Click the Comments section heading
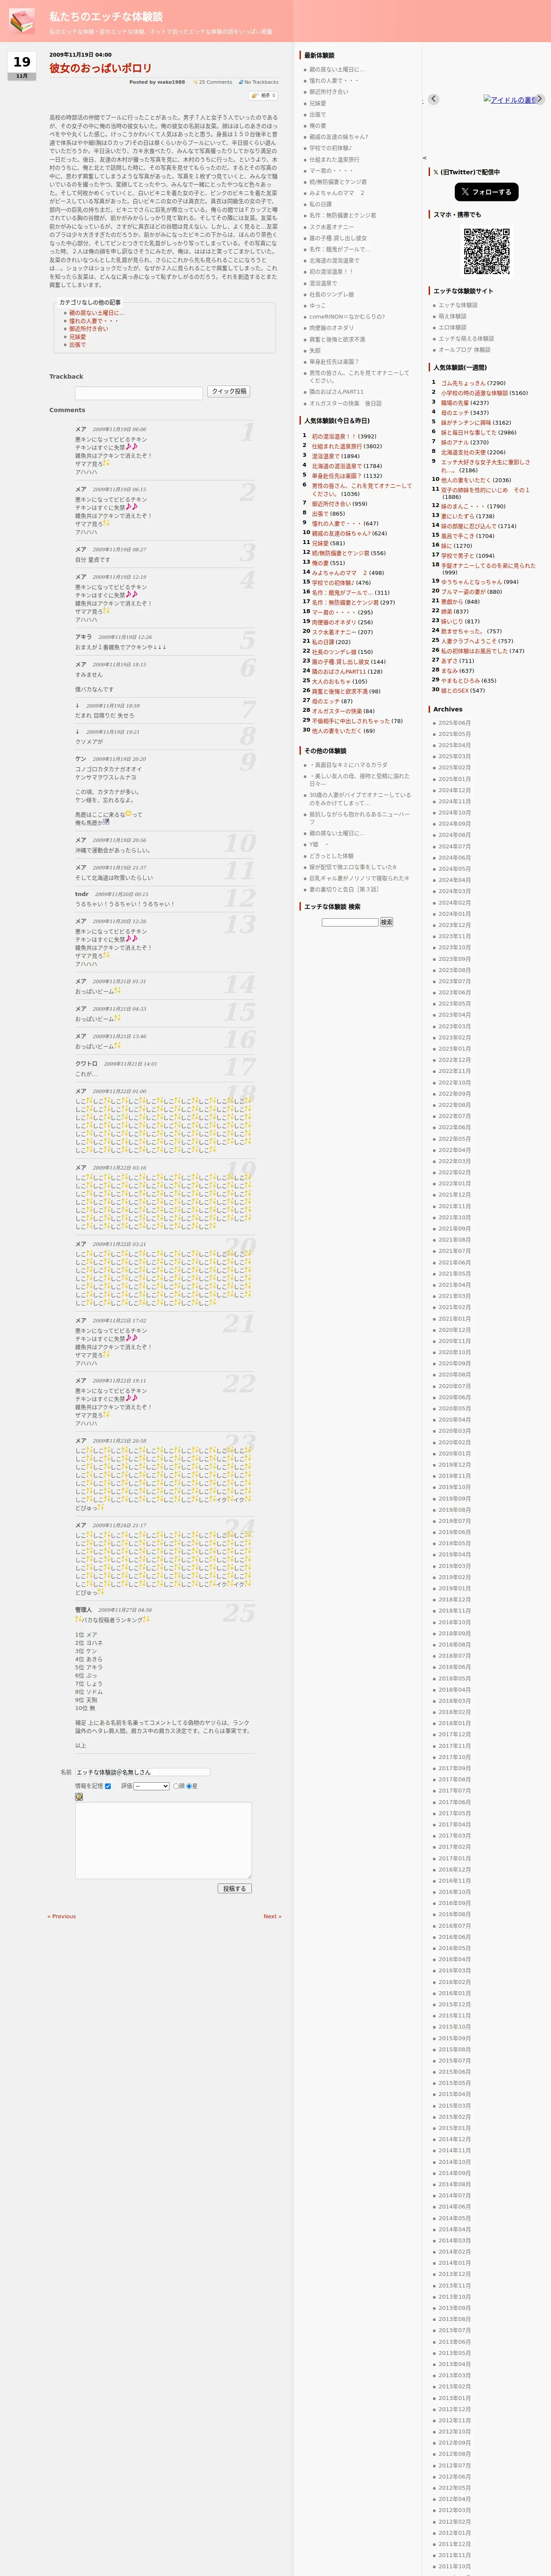The height and width of the screenshot is (2576, 551). coord(67,410)
